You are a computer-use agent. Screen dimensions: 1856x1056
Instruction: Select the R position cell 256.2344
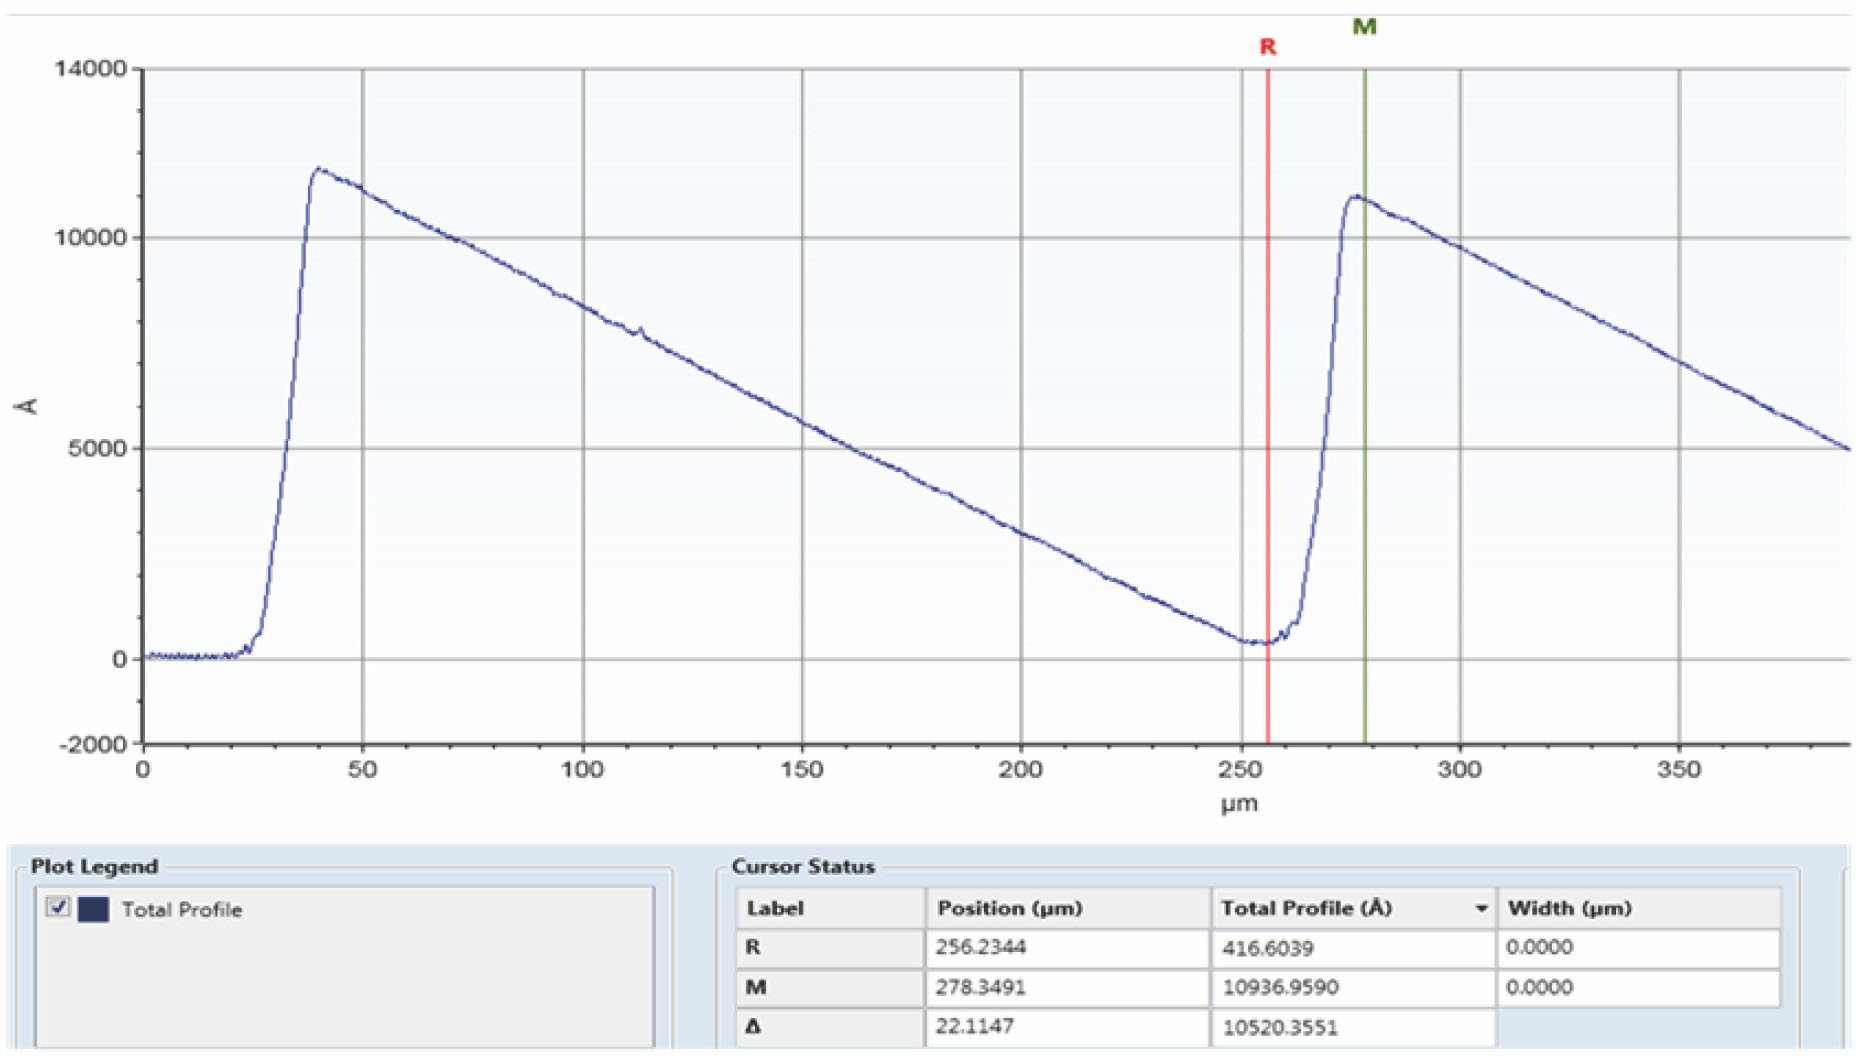click(x=981, y=947)
